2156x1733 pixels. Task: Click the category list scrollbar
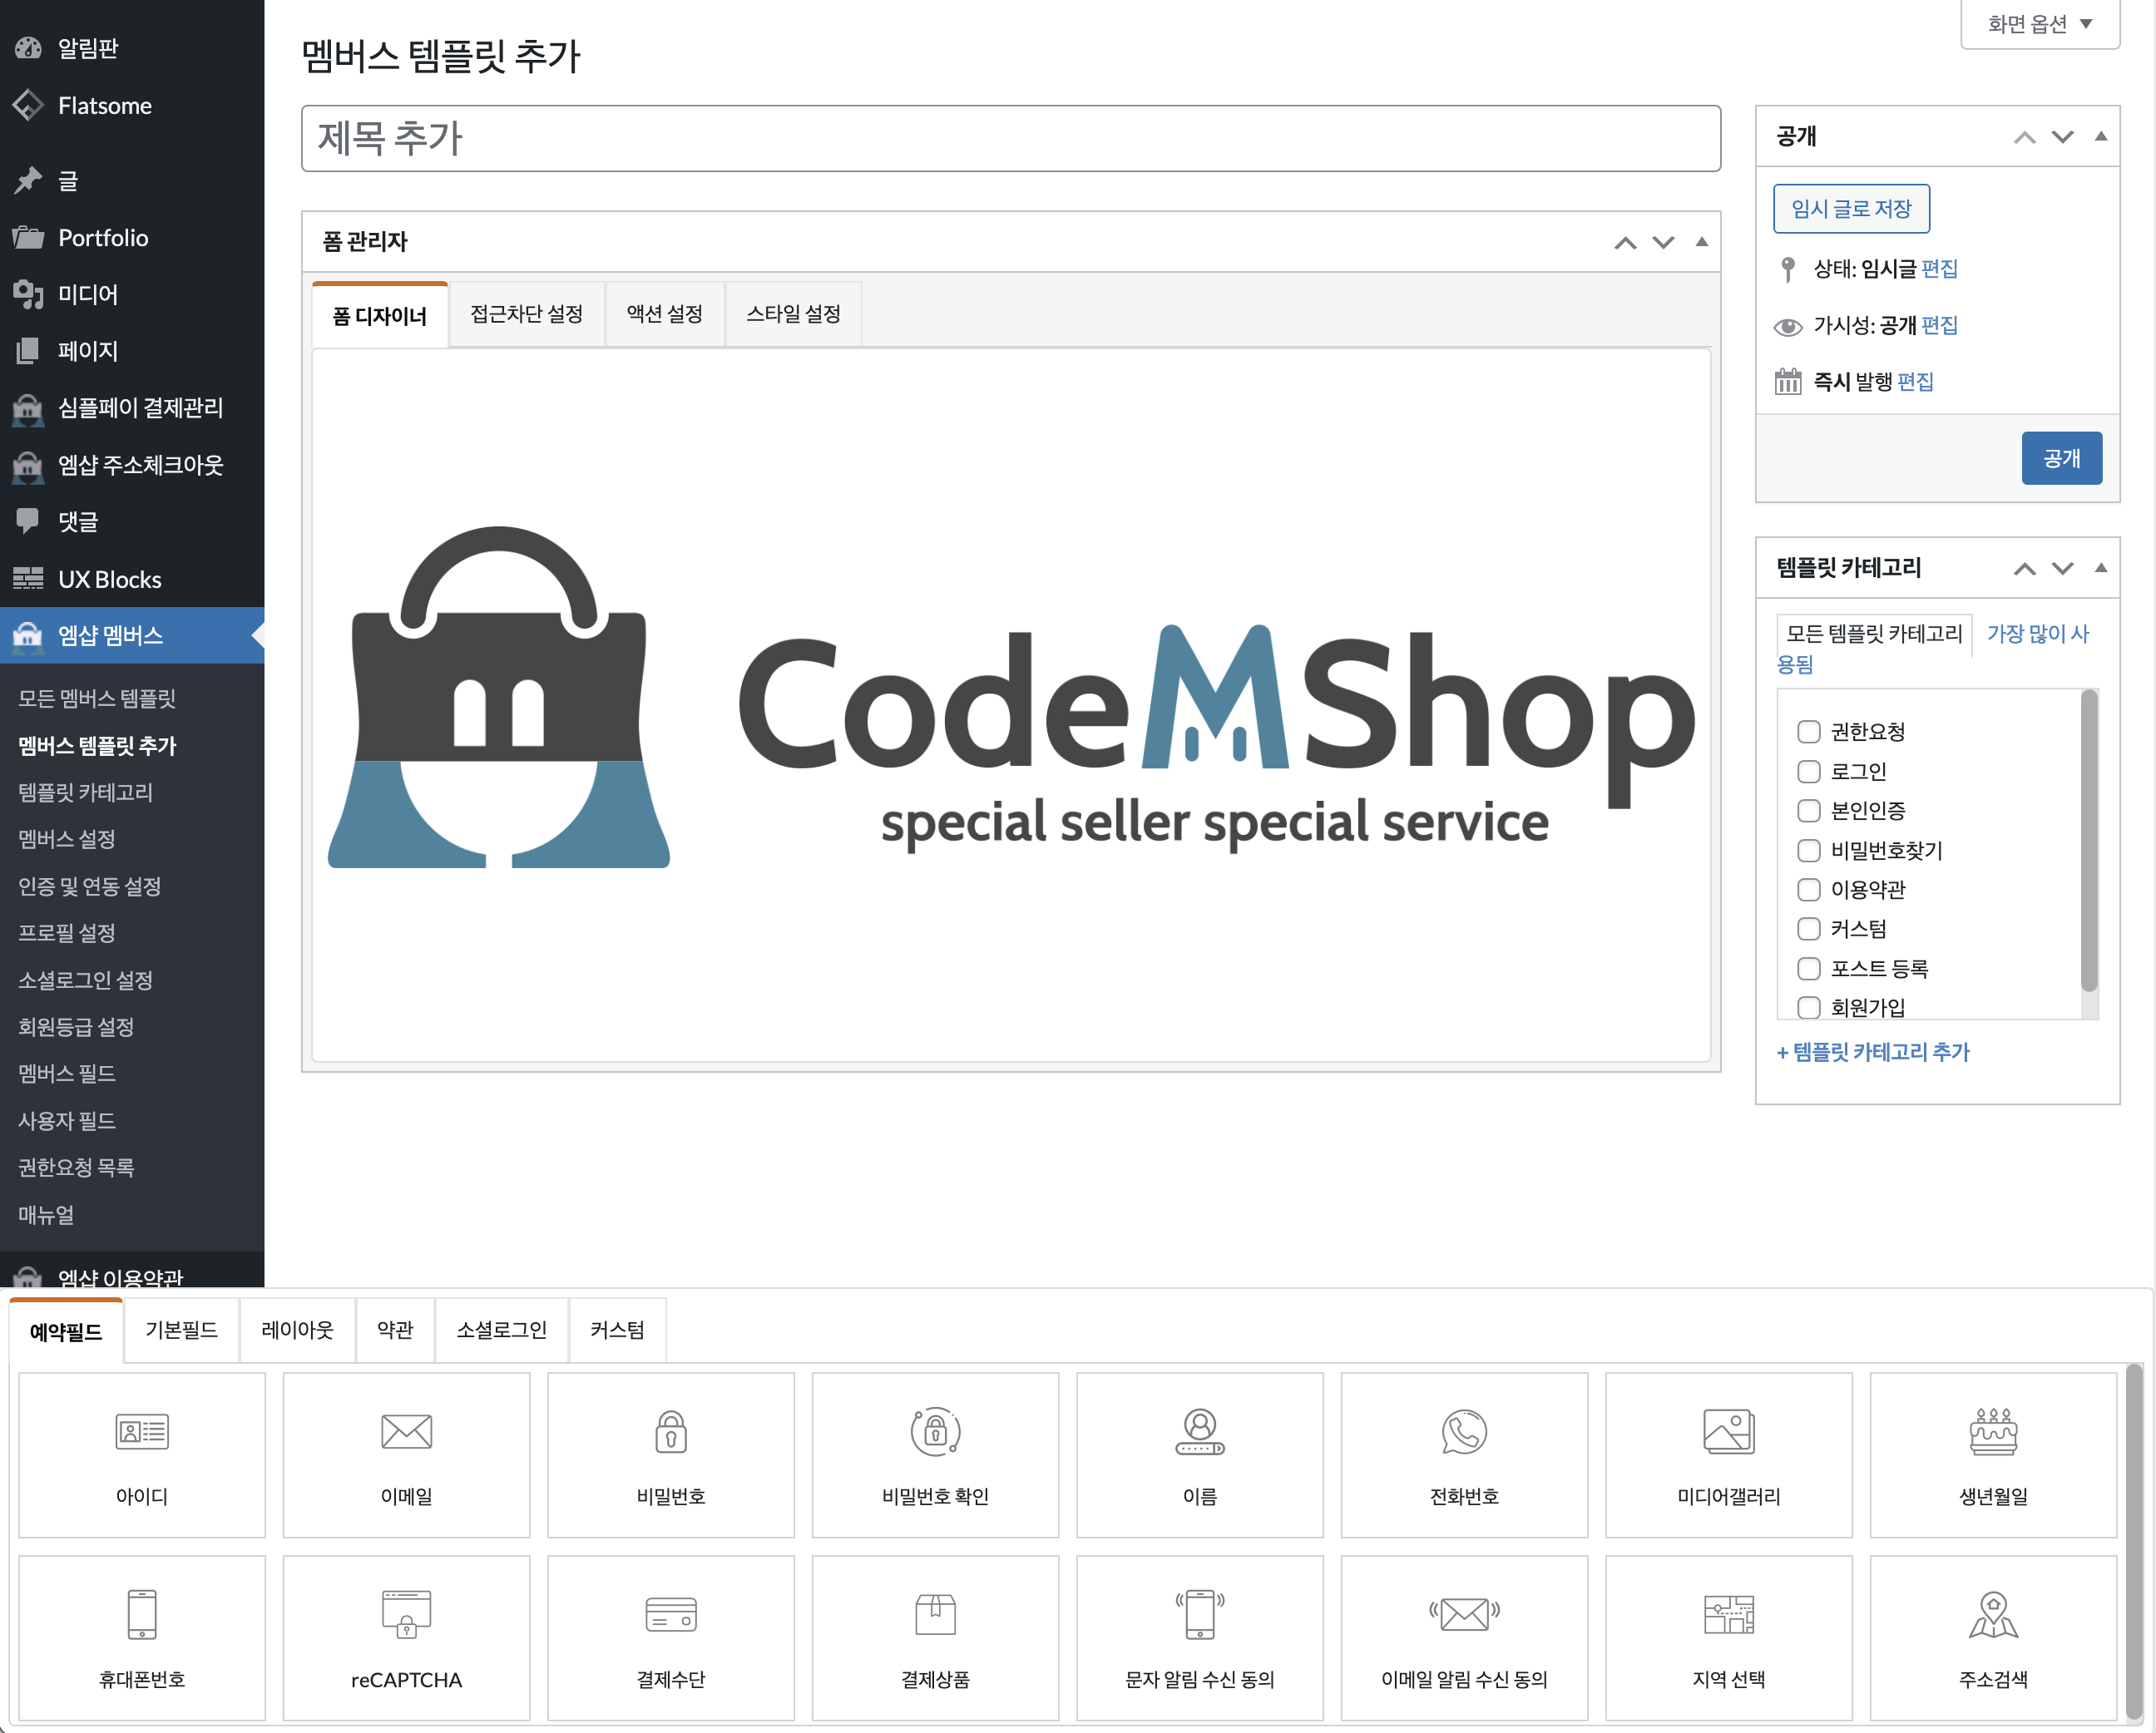(2089, 842)
